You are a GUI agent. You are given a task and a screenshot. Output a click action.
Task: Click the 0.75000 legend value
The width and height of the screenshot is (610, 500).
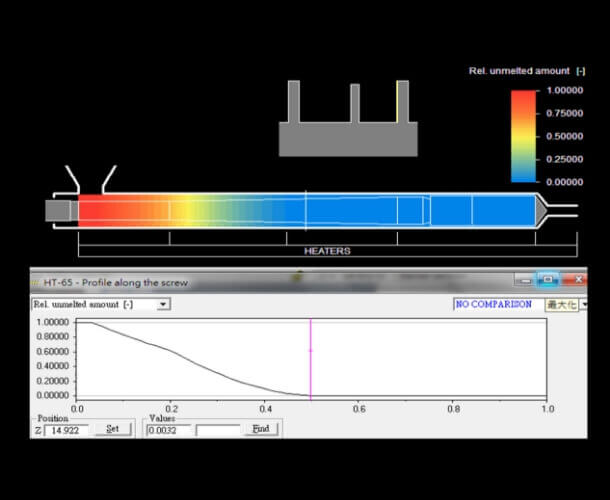point(564,113)
